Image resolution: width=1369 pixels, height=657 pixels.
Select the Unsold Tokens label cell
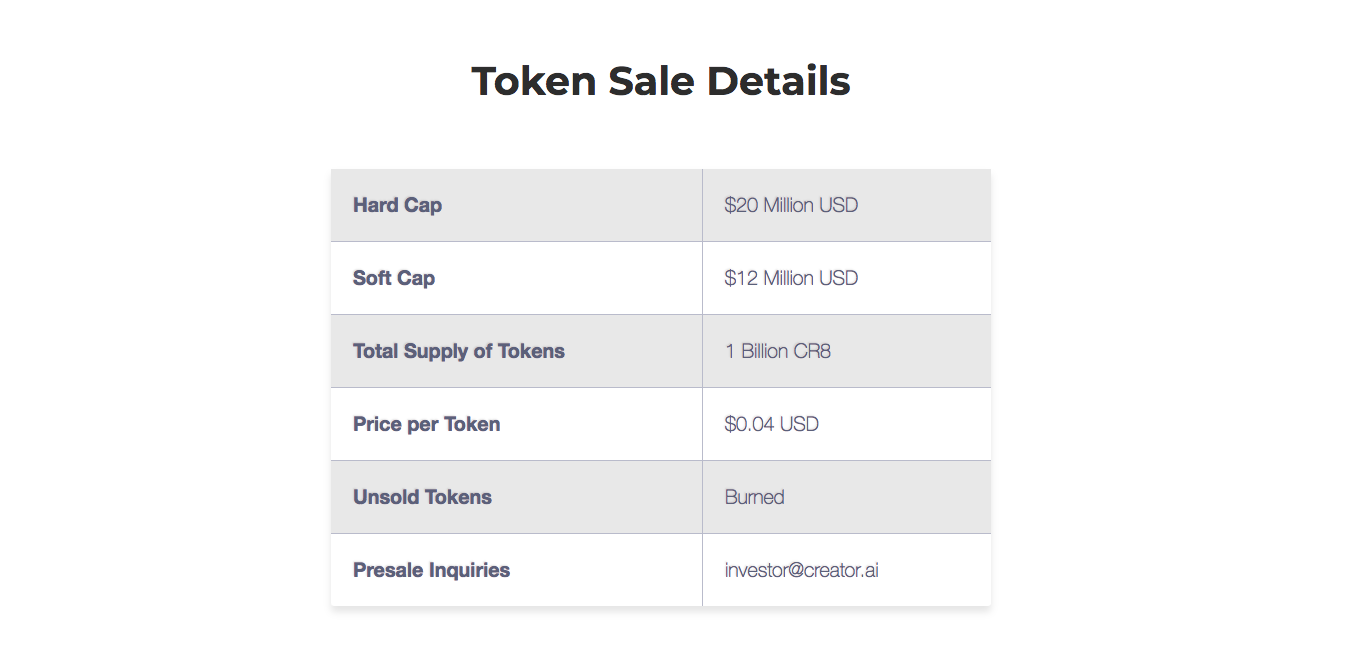point(516,497)
